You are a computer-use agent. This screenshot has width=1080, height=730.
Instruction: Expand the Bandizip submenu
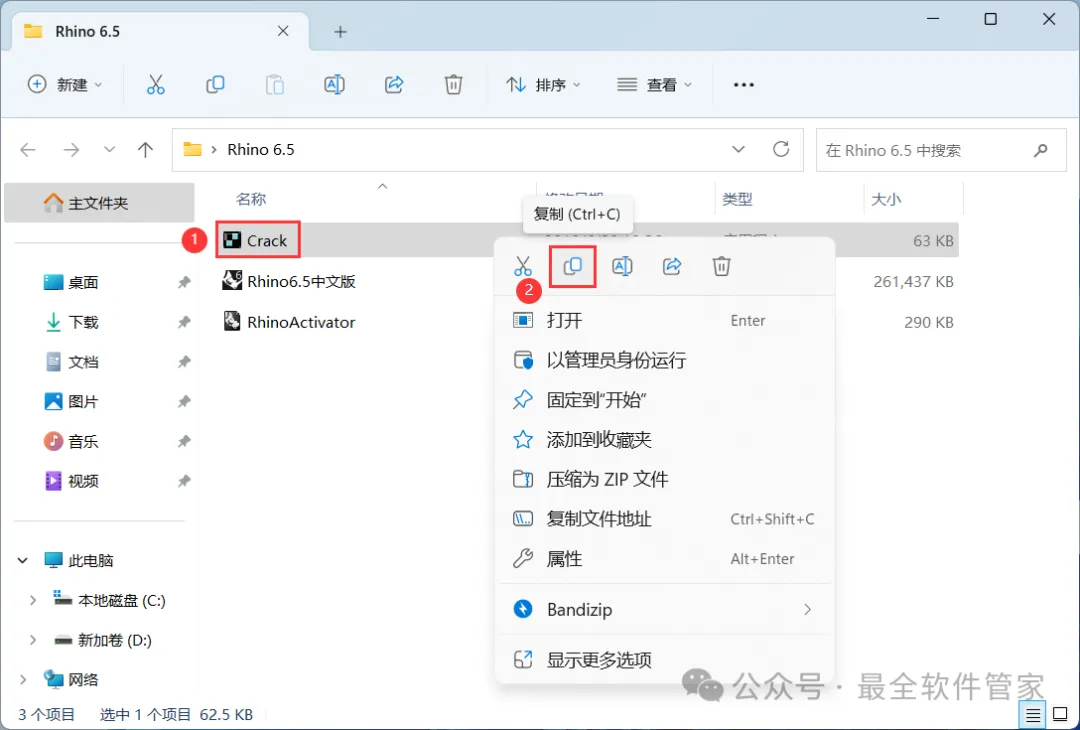pos(807,609)
